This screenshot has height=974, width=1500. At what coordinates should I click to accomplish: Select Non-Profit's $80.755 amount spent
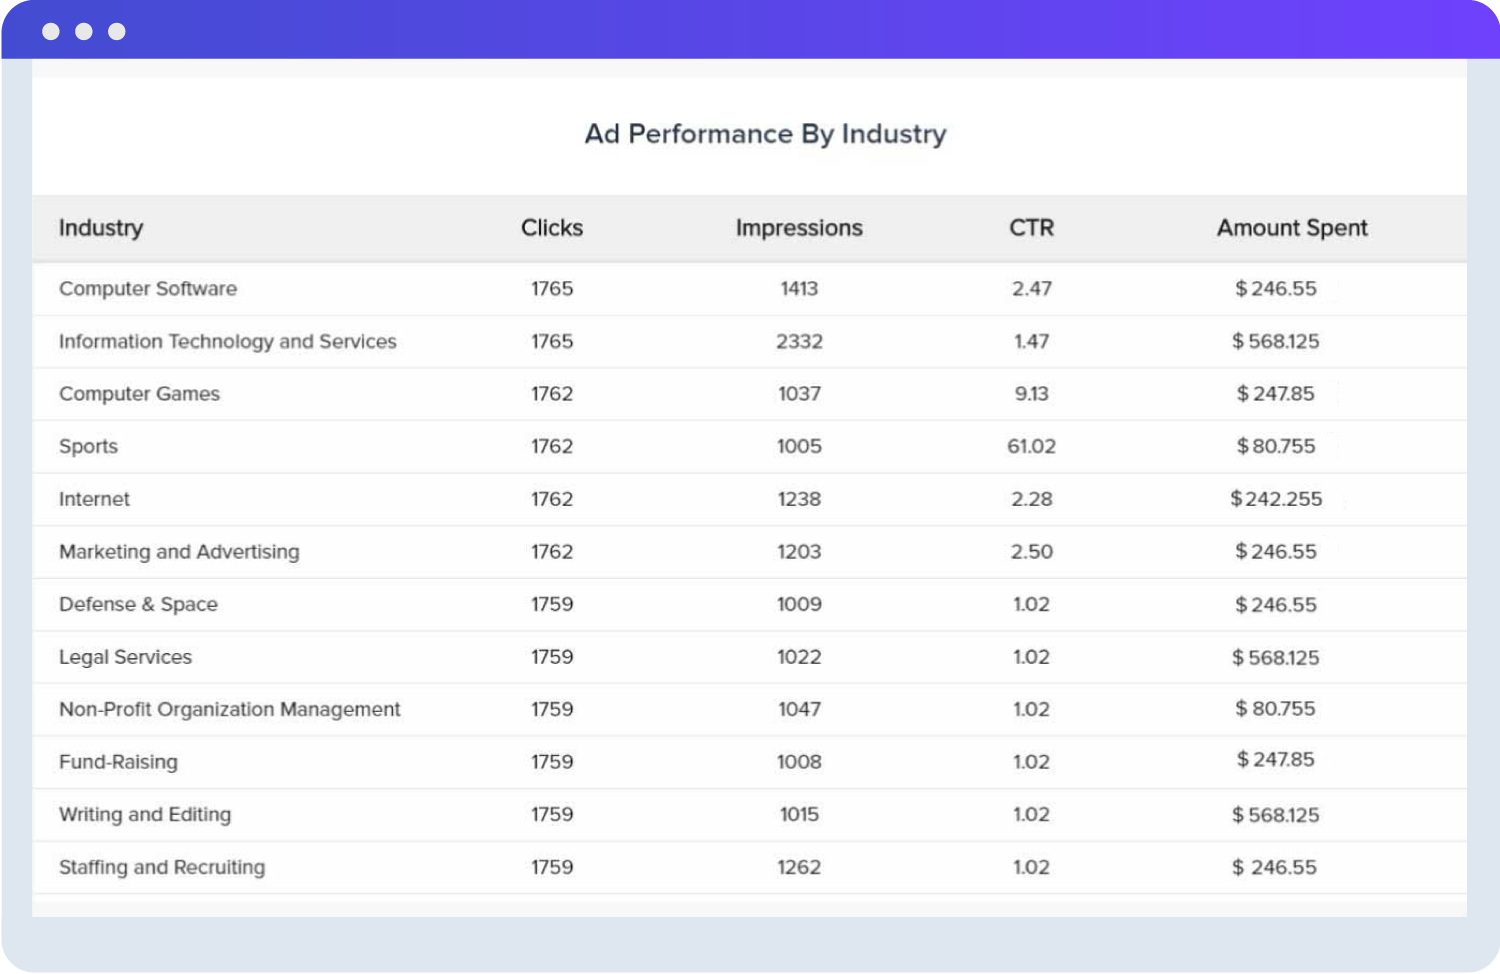pyautogui.click(x=1276, y=709)
